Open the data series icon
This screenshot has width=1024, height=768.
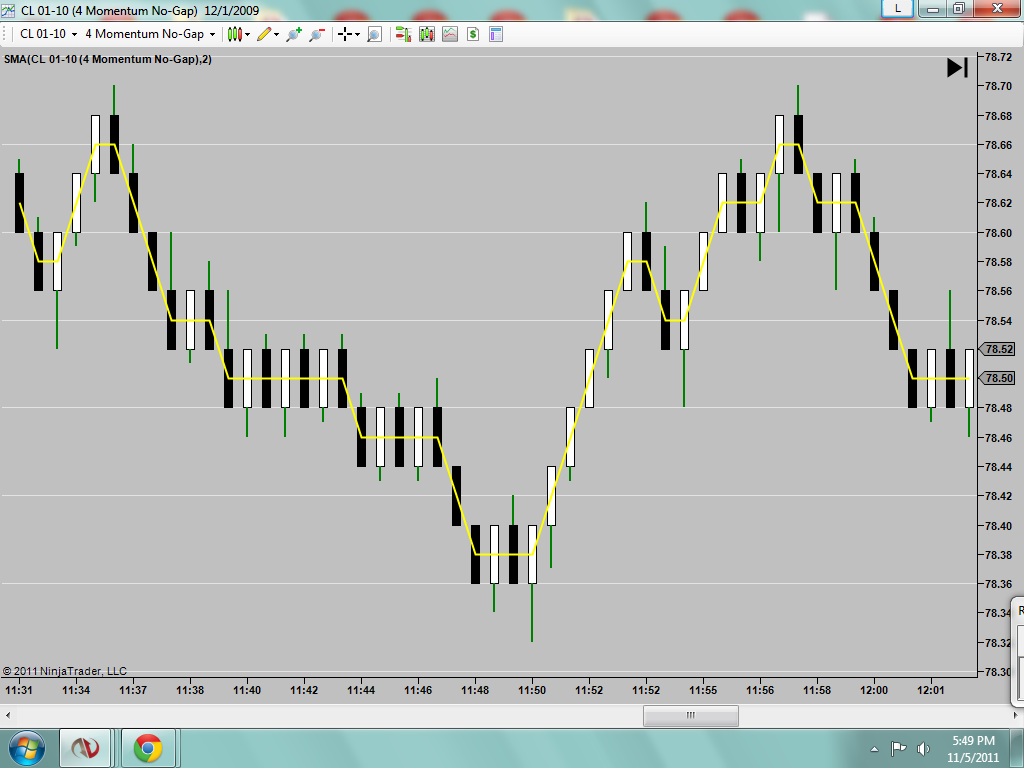[427, 34]
